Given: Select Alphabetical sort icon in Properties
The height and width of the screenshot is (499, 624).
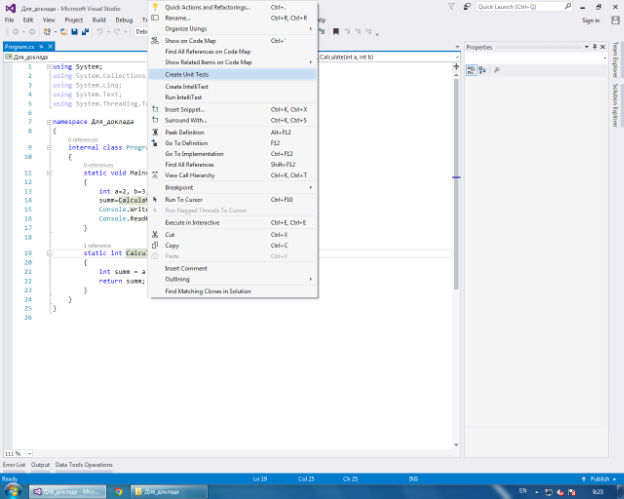Looking at the screenshot, I should click(482, 70).
